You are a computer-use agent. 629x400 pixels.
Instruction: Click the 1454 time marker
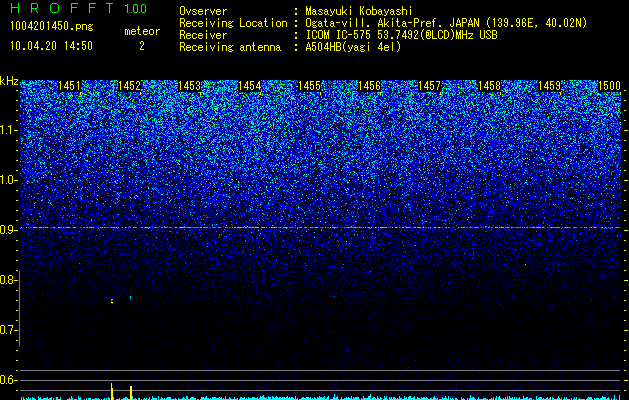250,86
